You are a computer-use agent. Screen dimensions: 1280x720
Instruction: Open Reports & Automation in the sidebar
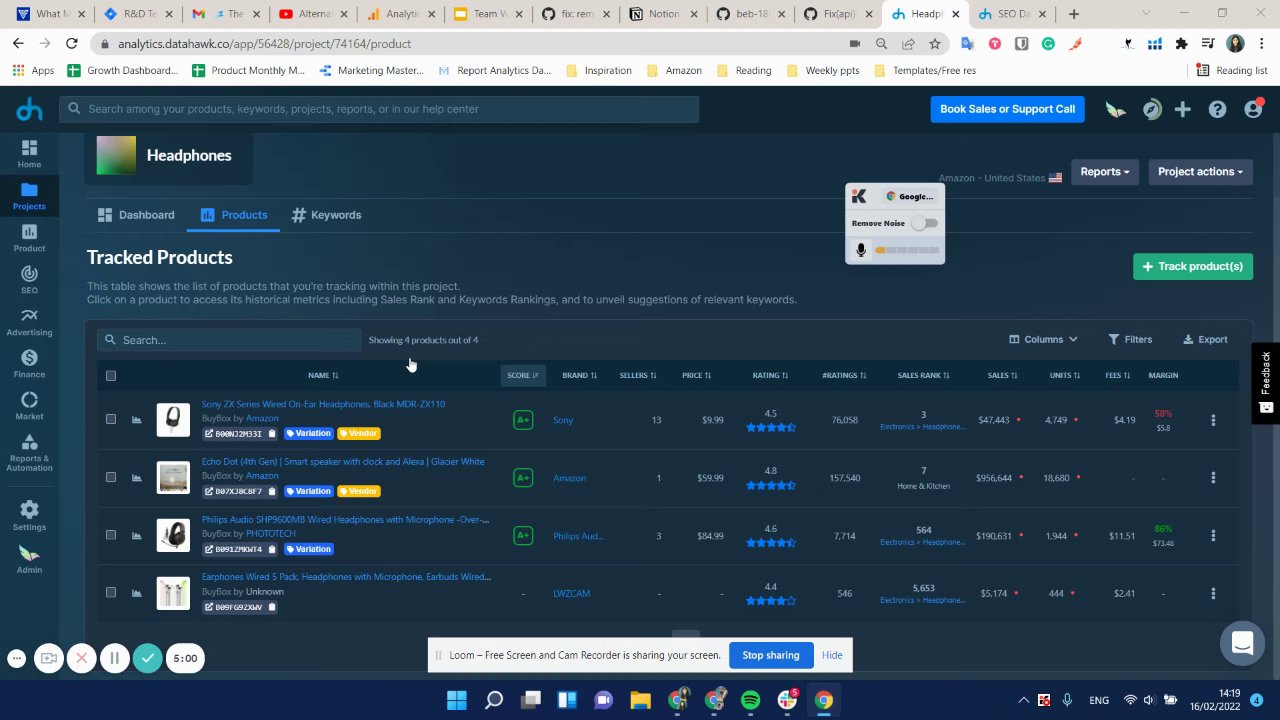click(x=29, y=453)
